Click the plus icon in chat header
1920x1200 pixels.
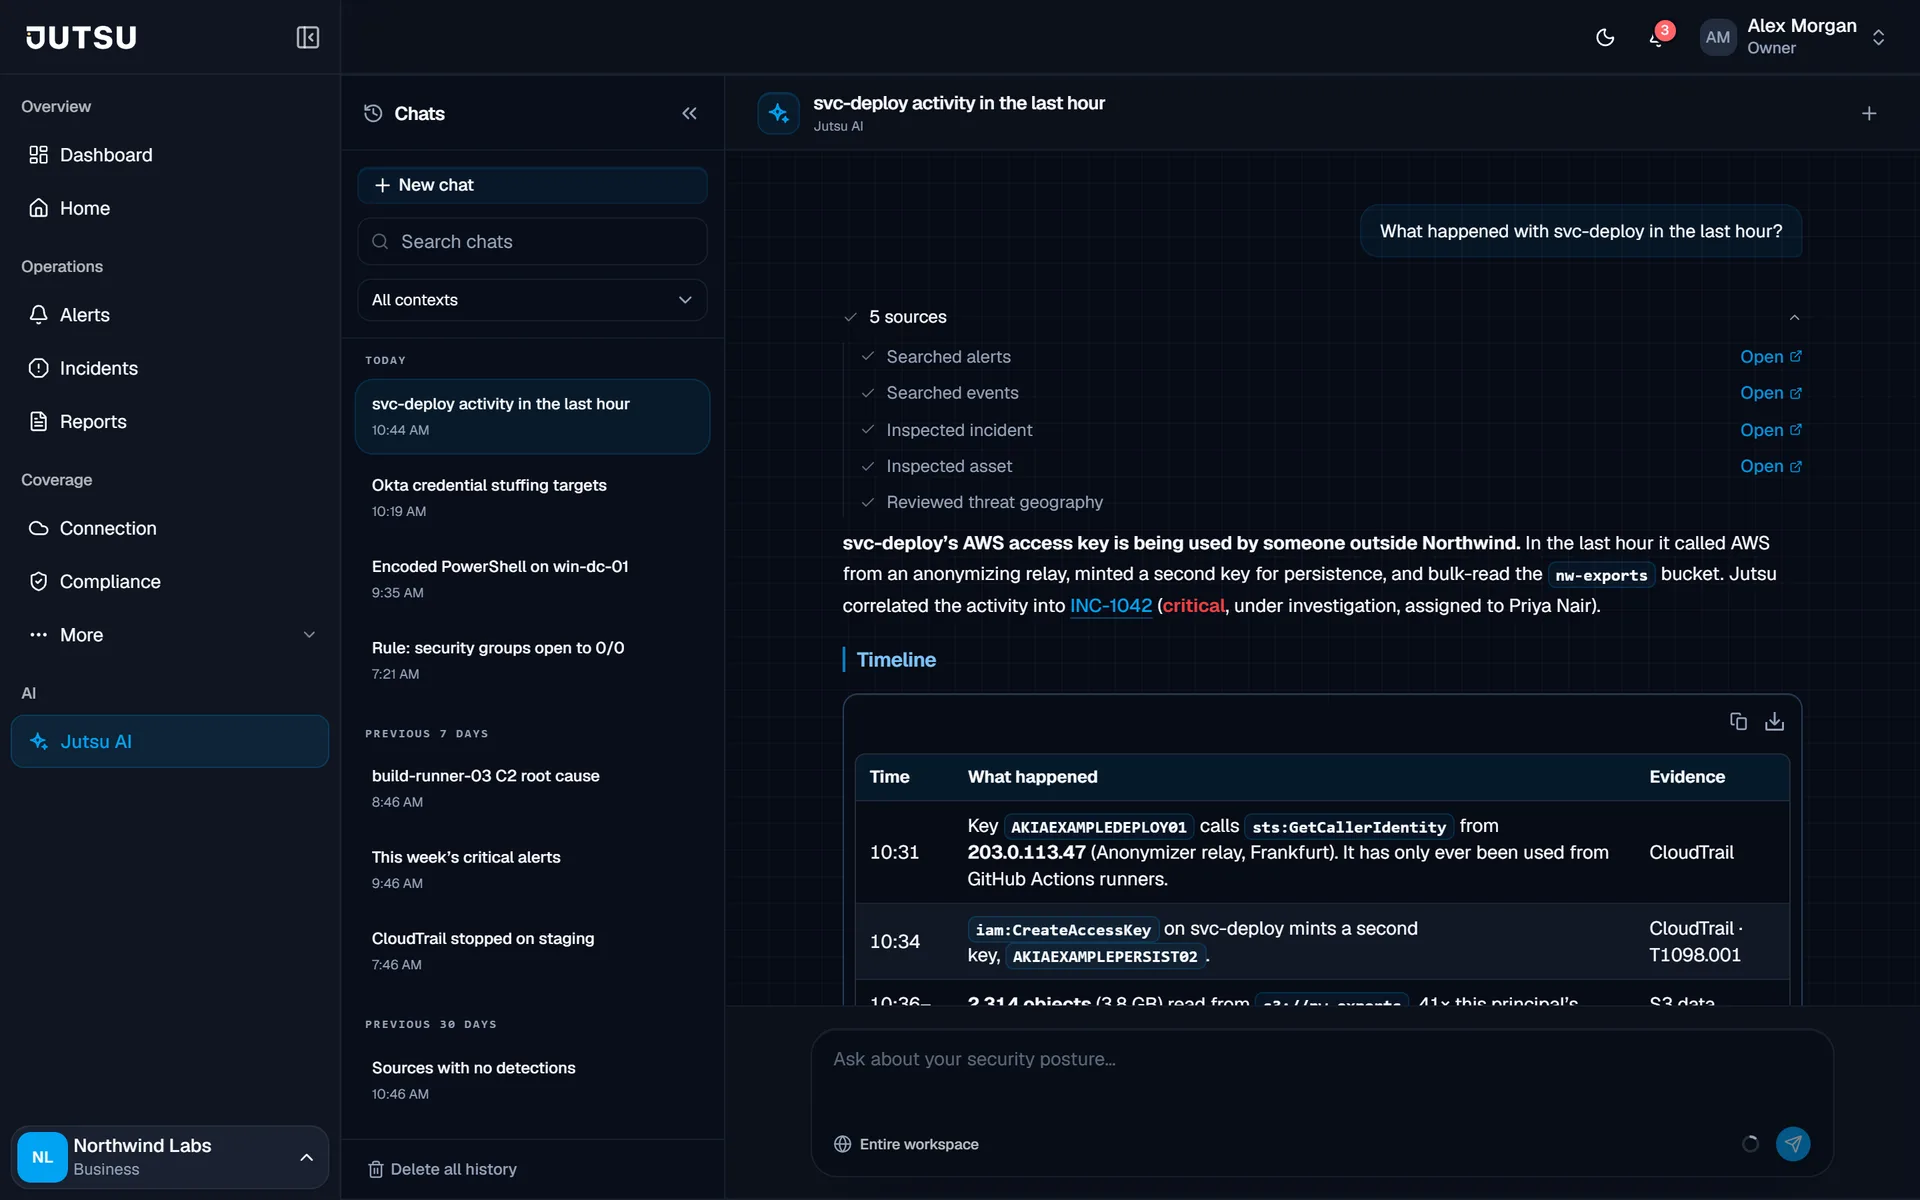[1869, 113]
